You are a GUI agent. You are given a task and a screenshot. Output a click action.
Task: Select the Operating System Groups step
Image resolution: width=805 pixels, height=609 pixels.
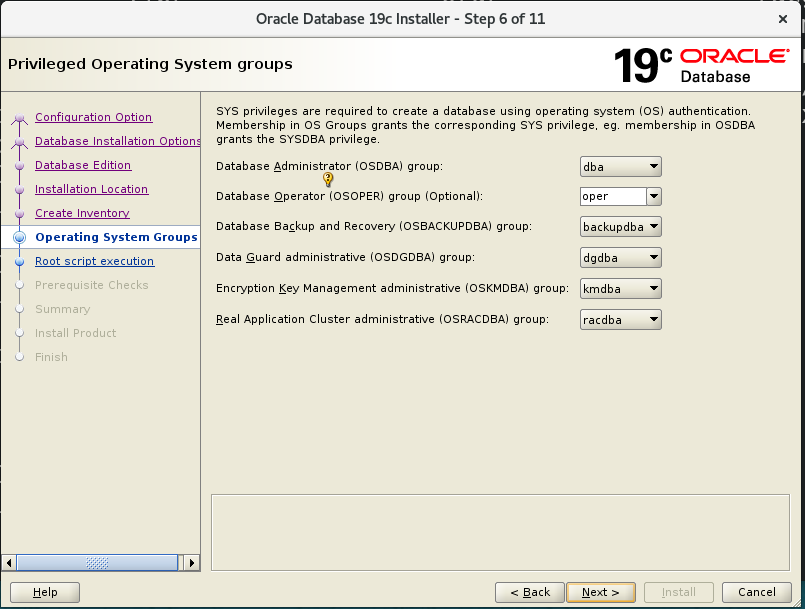pos(116,237)
